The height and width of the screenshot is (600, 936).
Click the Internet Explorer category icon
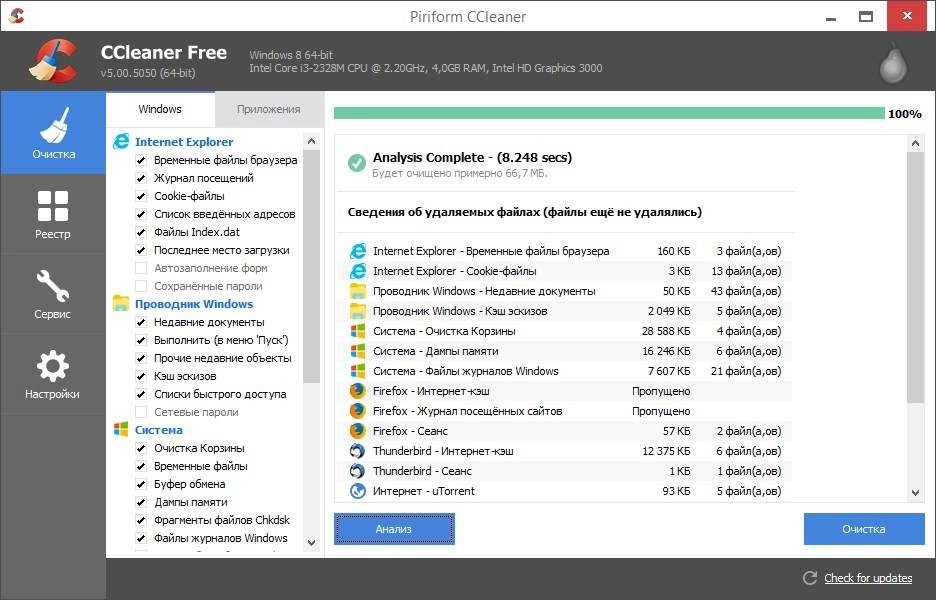[121, 141]
